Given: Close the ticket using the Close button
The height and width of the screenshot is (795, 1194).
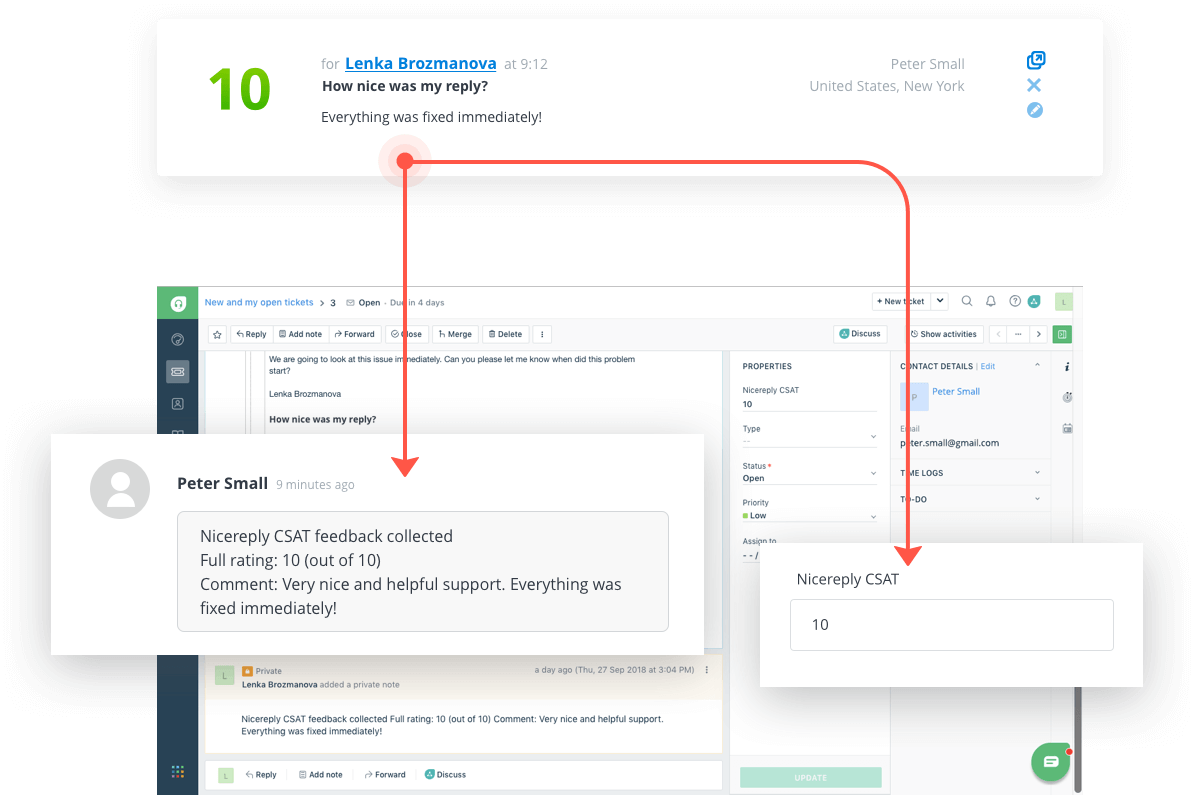Looking at the screenshot, I should (407, 334).
